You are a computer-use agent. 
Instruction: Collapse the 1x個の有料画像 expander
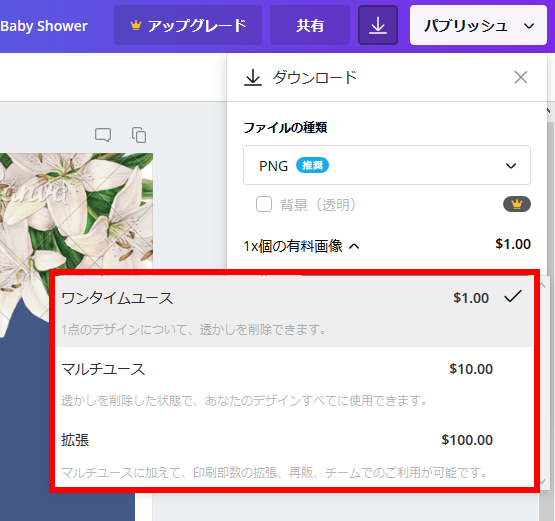pos(354,246)
